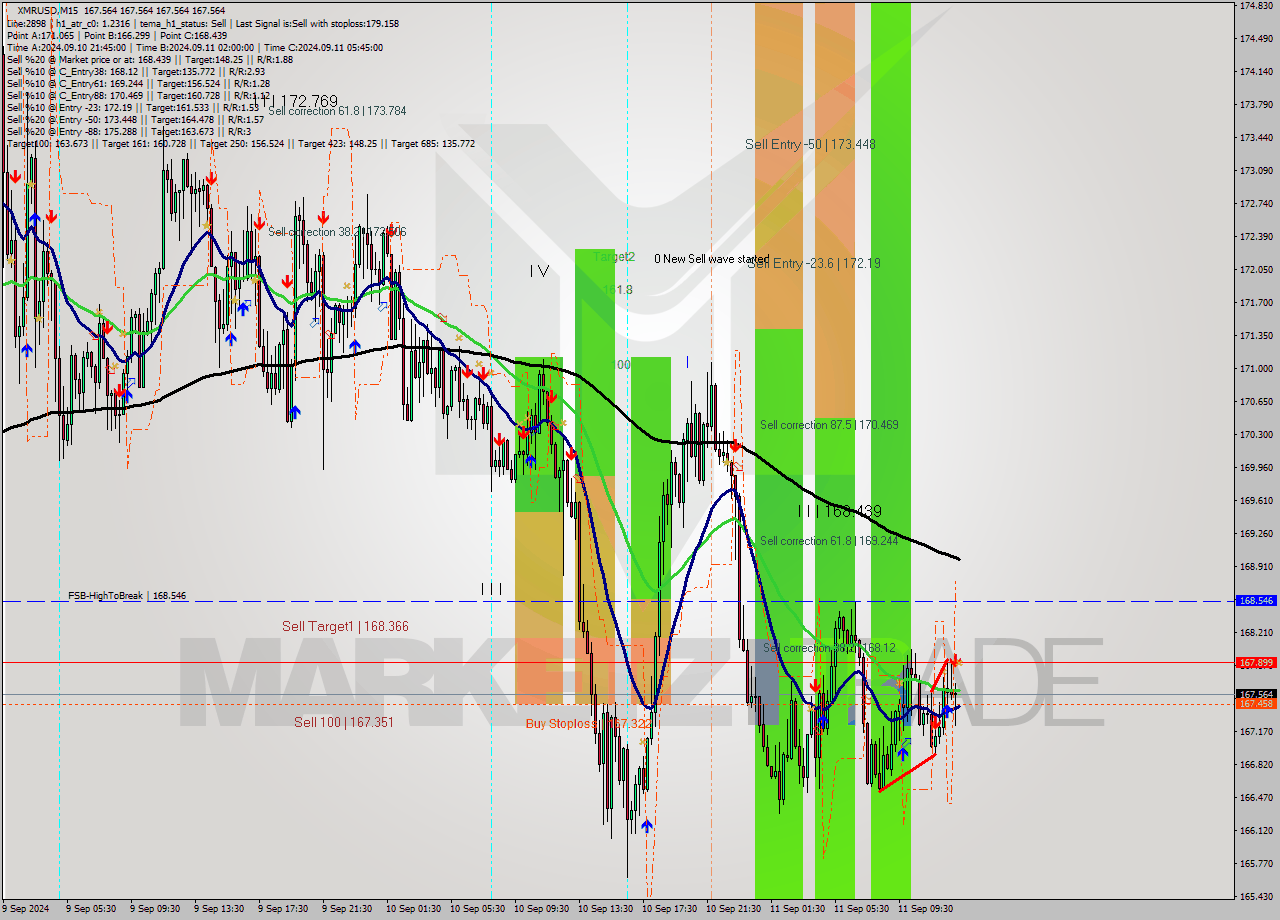Click the 169.260 price axis value
Screen dimensions: 1280x920
coord(1256,534)
